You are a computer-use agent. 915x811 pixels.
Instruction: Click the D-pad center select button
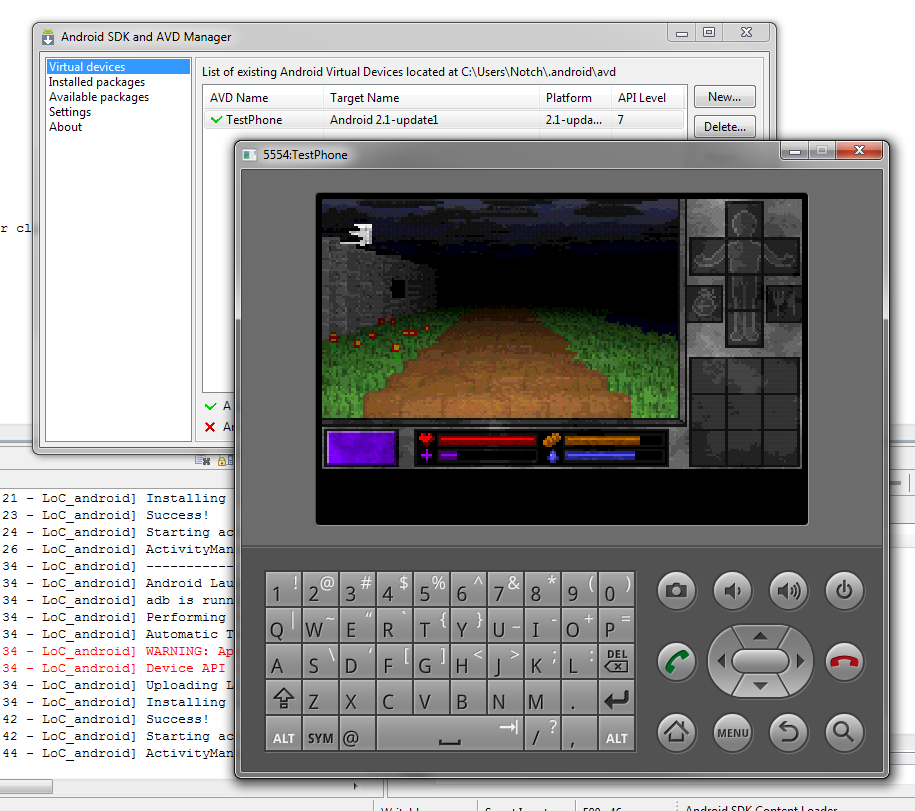tap(760, 661)
